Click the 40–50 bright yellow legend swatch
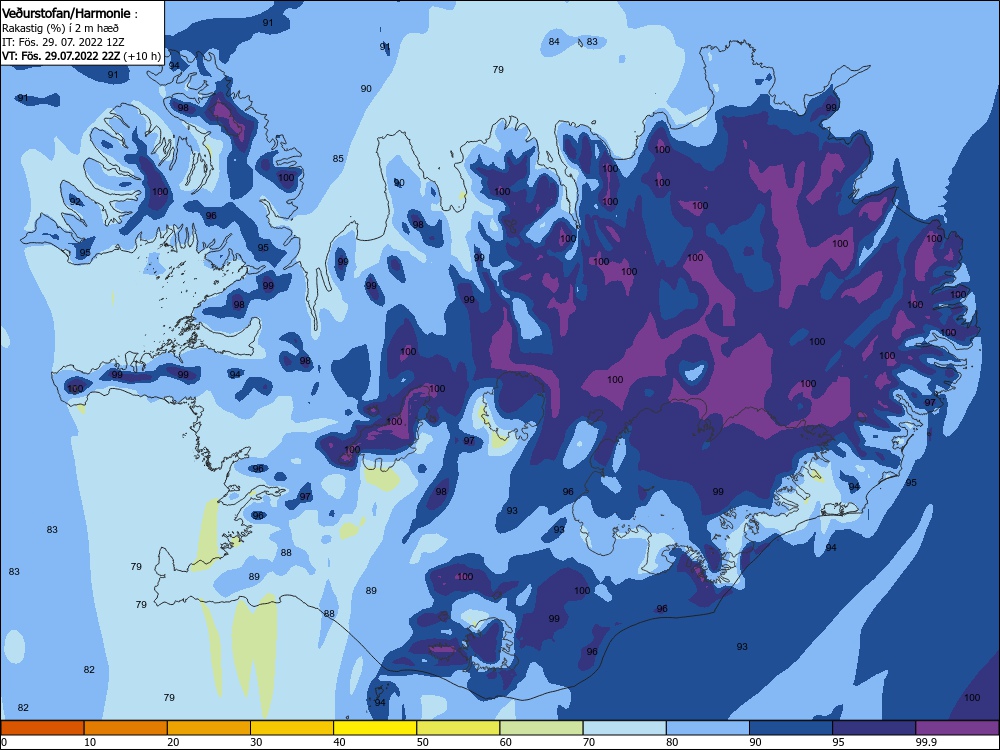 [375, 728]
